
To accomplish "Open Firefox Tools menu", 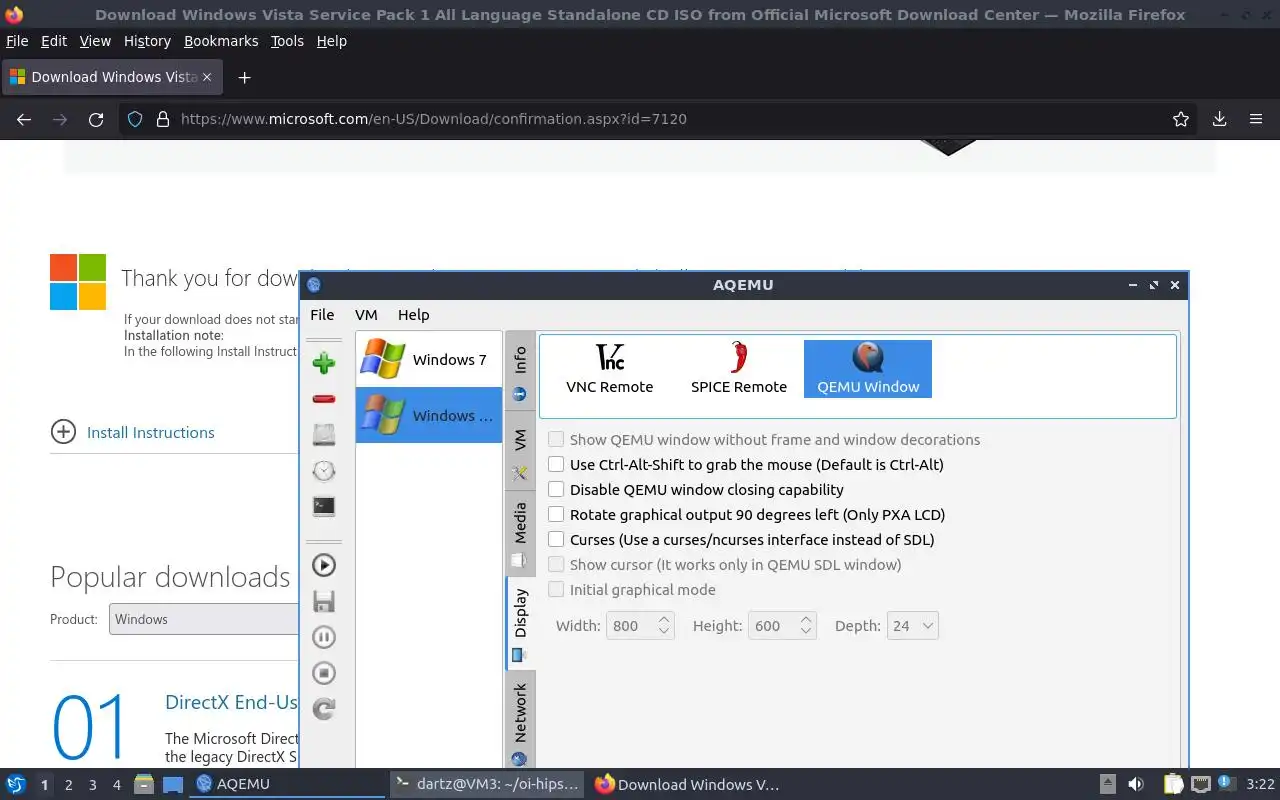I will (x=287, y=41).
